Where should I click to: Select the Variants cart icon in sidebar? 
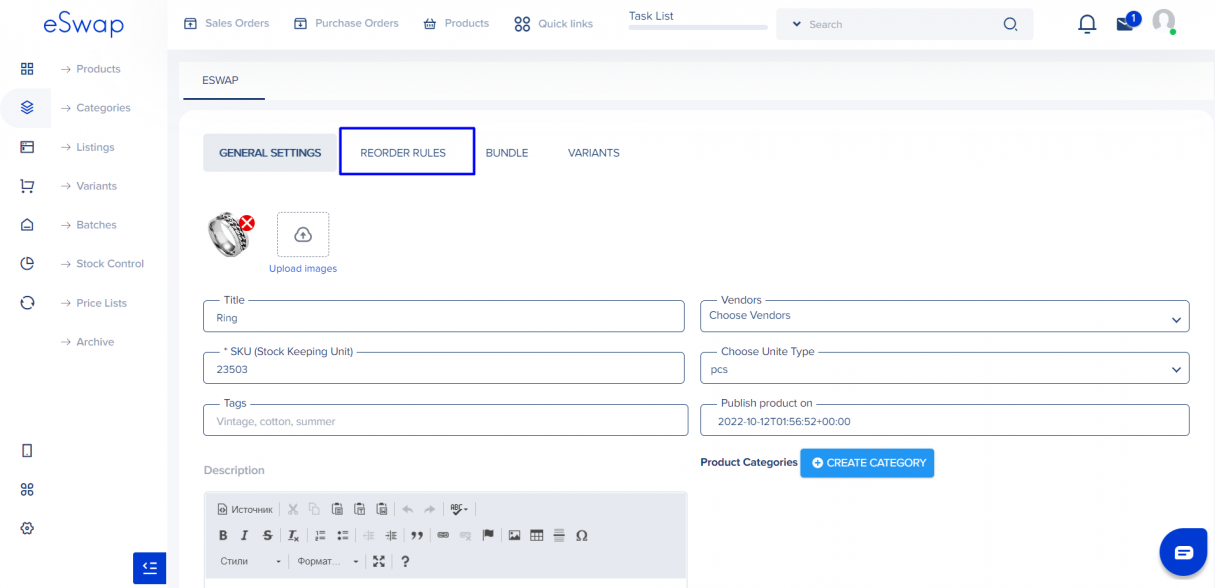click(x=27, y=185)
